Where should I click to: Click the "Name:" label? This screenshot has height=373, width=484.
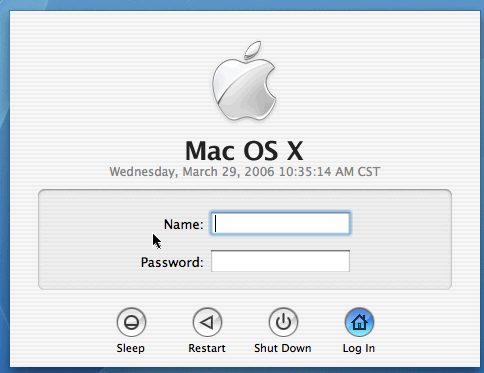pyautogui.click(x=183, y=224)
